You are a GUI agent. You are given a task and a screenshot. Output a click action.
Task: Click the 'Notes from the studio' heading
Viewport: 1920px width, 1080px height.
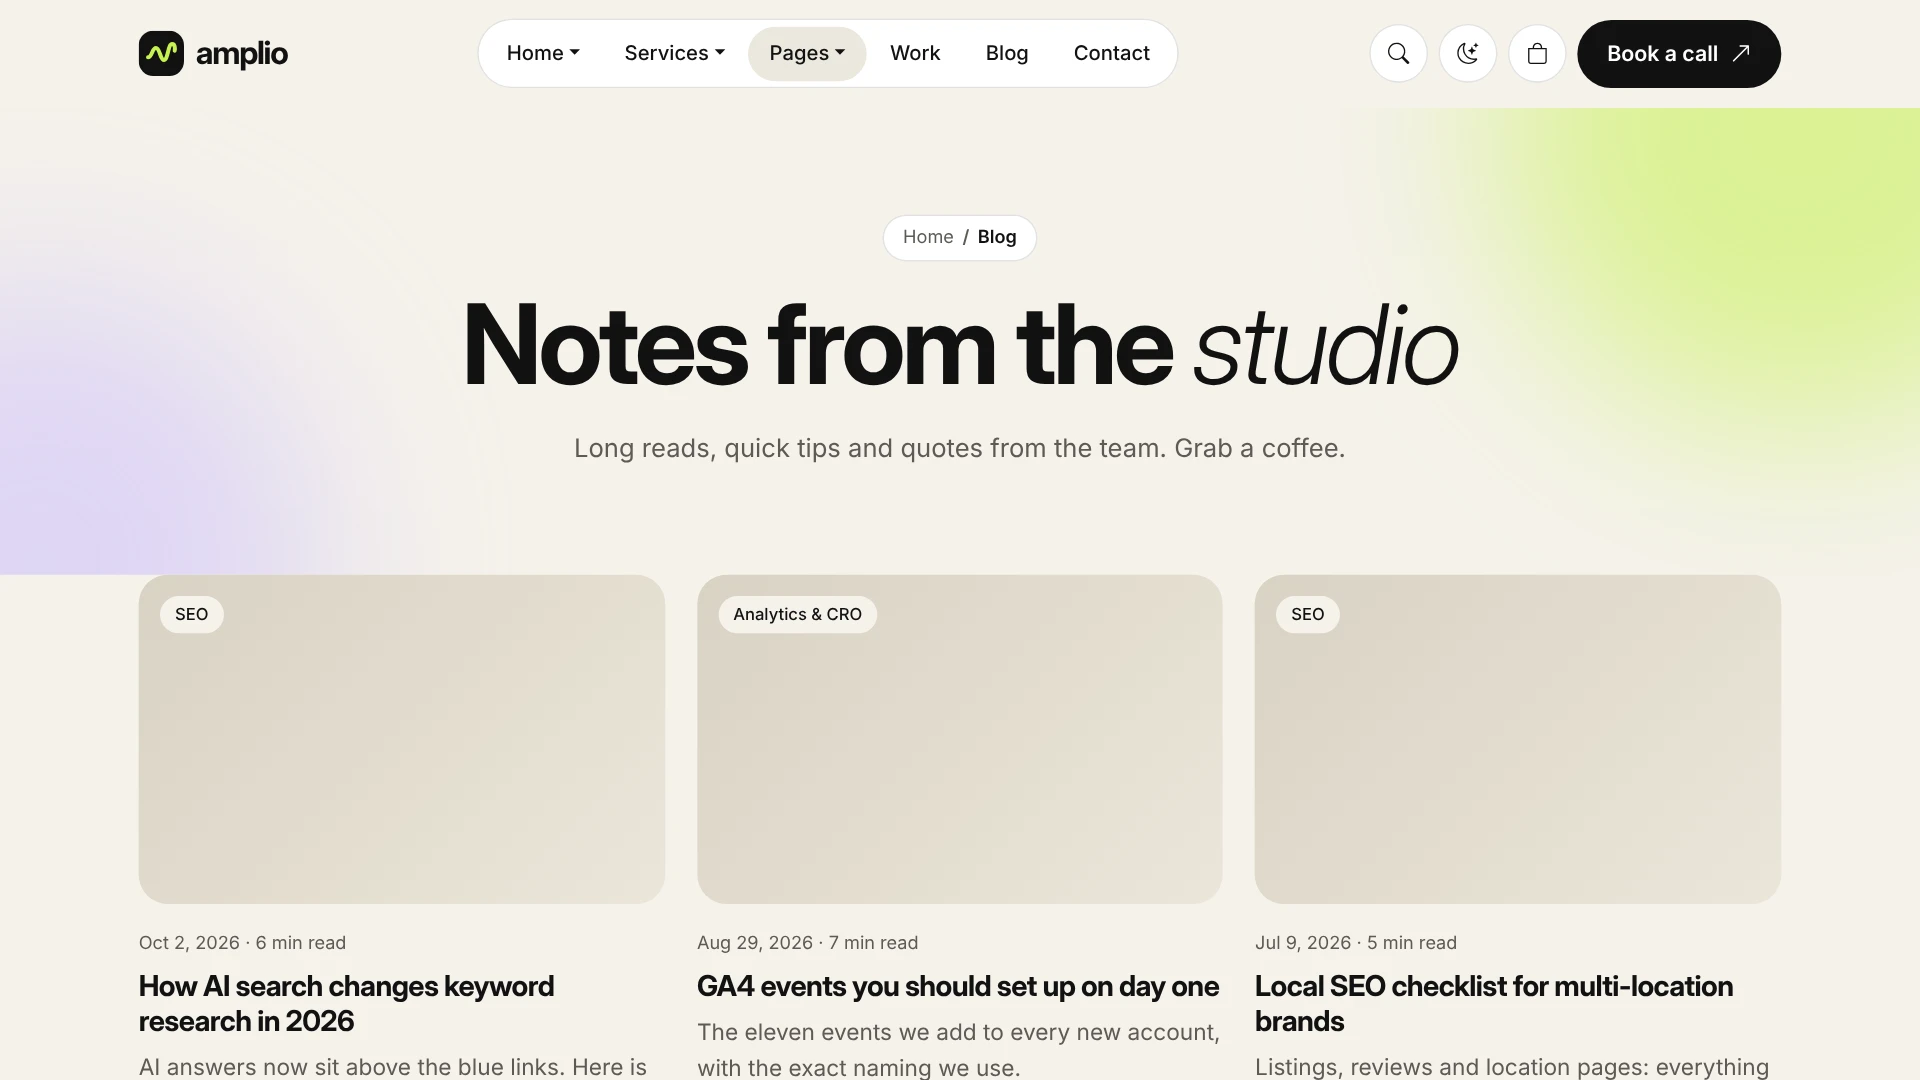[x=960, y=346]
